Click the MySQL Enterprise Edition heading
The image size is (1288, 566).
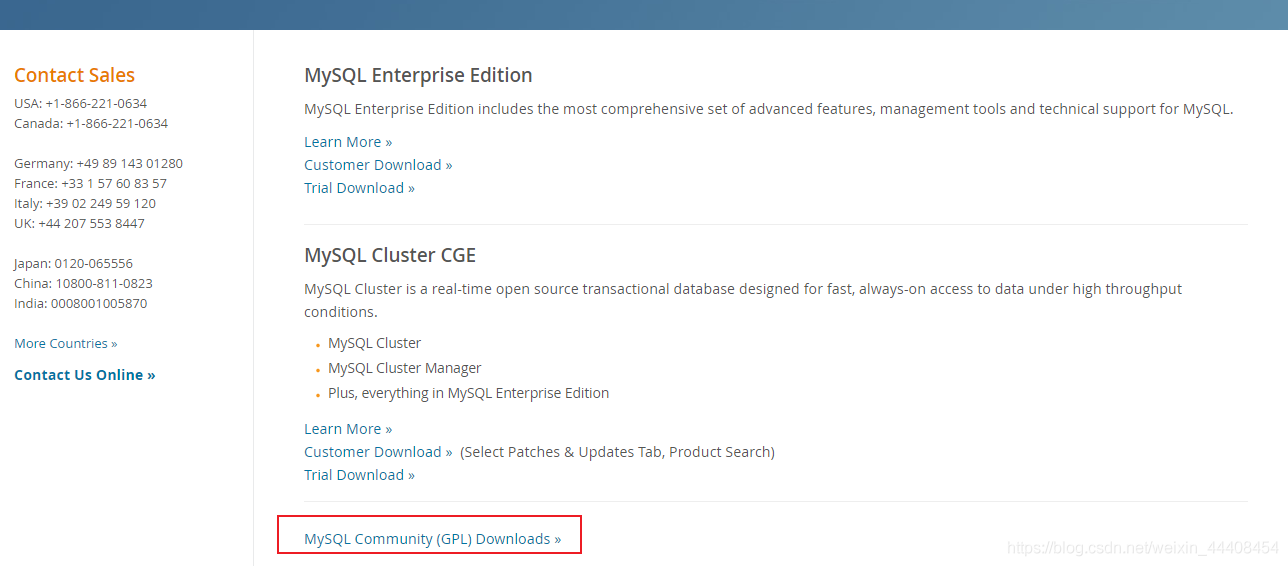[418, 75]
